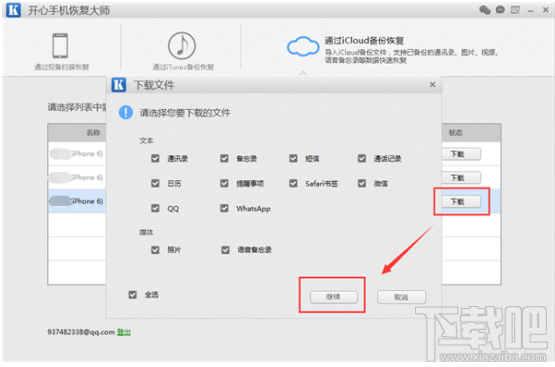Select the second iPhone 6 backup row

(x=77, y=177)
